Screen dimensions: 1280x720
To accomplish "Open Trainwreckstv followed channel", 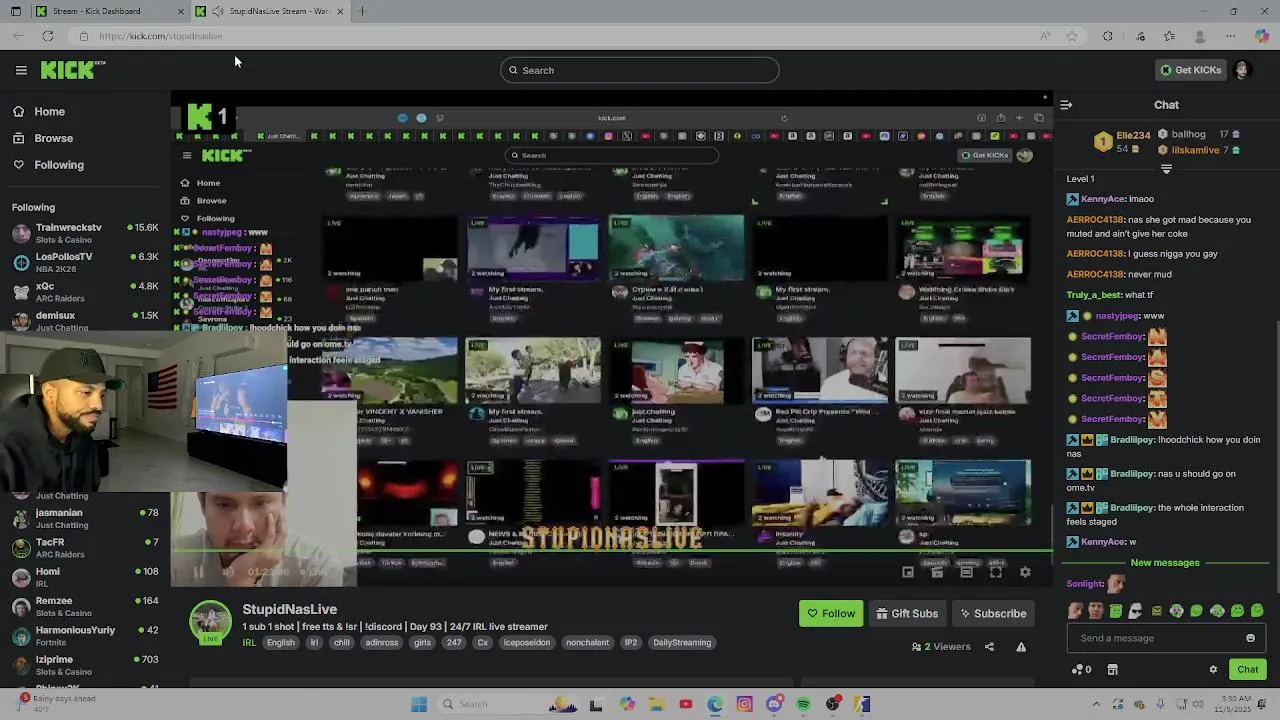I will pos(85,233).
